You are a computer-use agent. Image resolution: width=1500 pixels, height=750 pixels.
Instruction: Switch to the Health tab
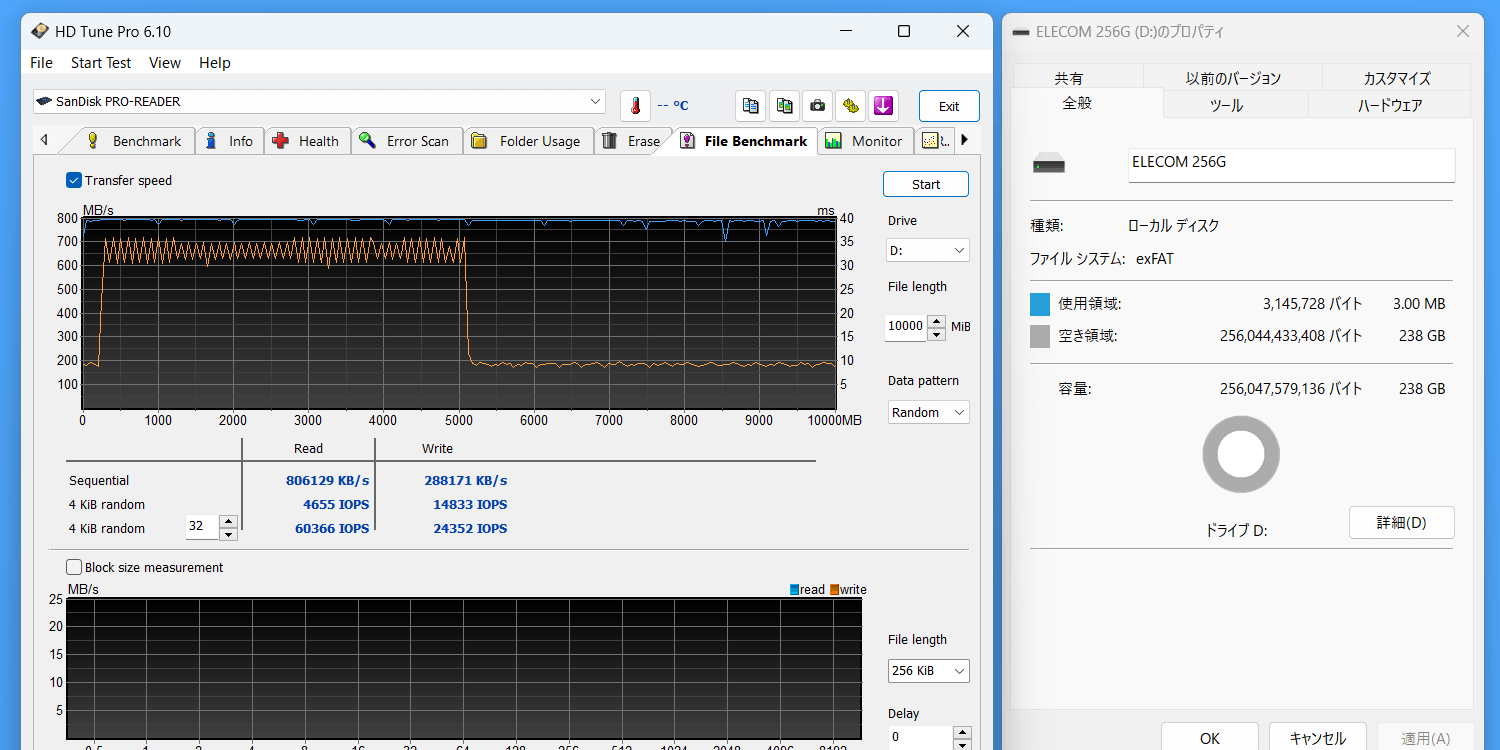point(308,141)
